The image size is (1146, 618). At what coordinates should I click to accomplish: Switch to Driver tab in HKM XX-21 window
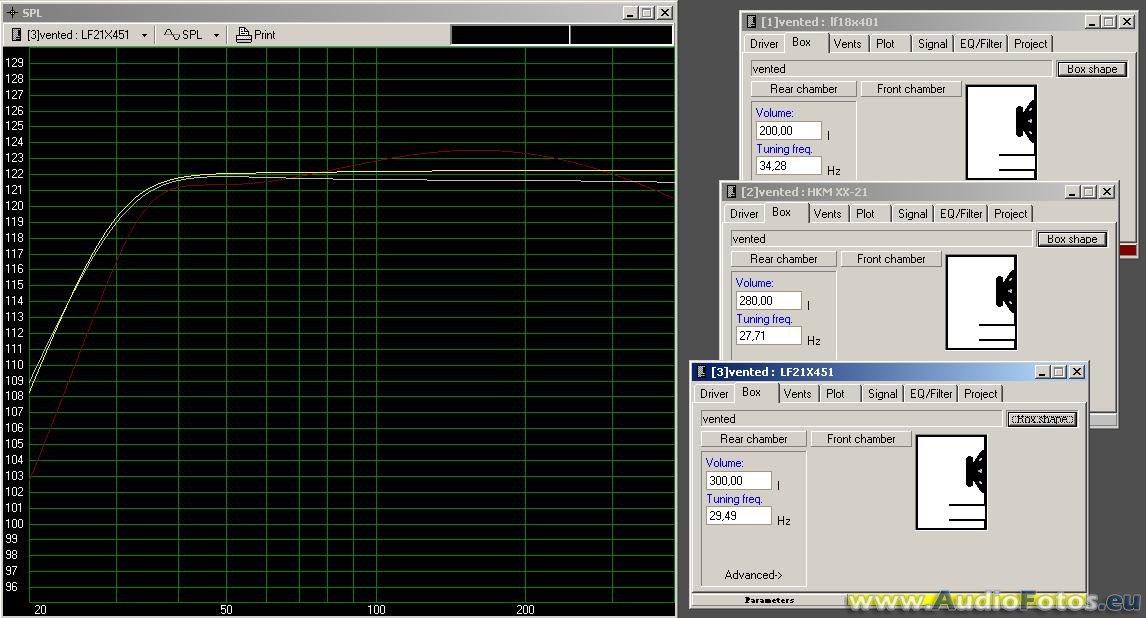coord(744,214)
